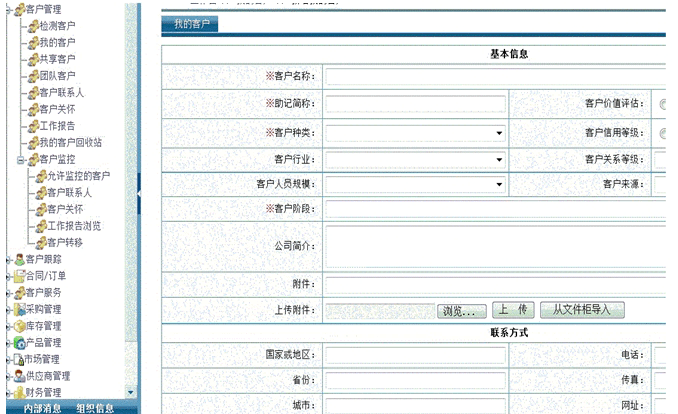Expand the 库存管理 tree node
678x414 pixels.
(8, 327)
